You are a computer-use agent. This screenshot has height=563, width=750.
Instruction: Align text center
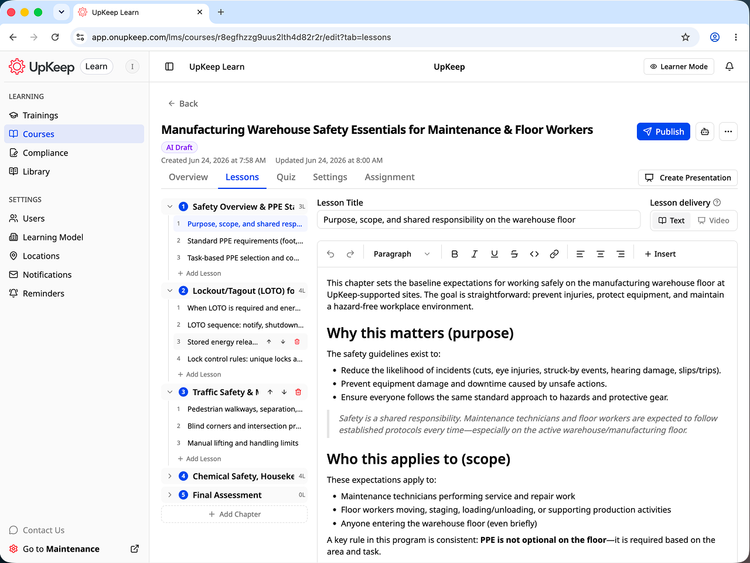pyautogui.click(x=600, y=254)
